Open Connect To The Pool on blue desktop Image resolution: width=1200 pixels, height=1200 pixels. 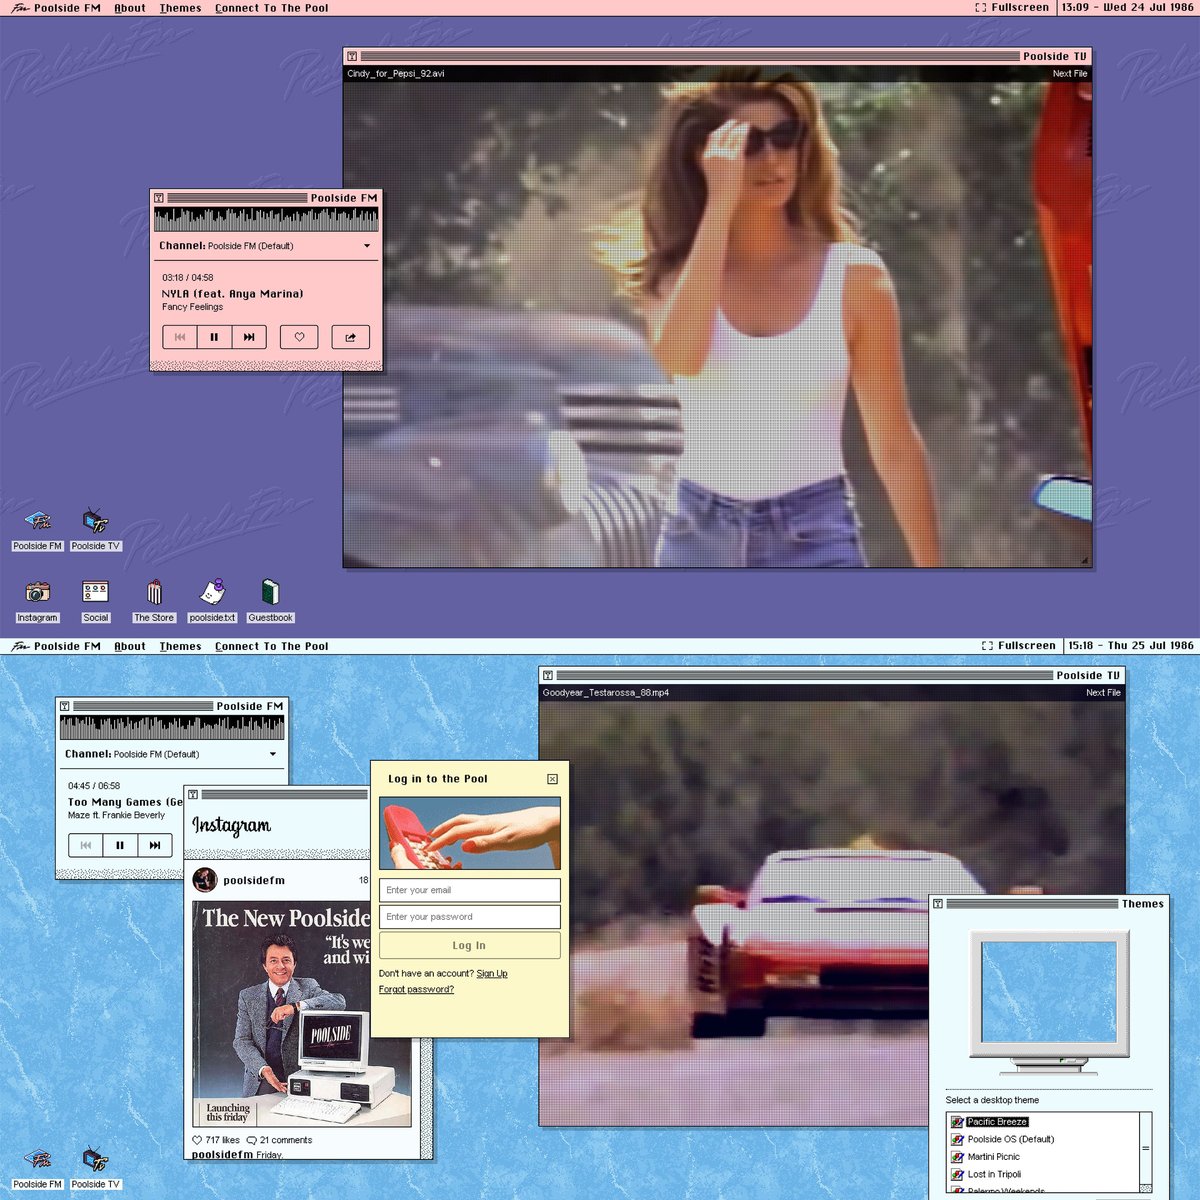pyautogui.click(x=271, y=646)
